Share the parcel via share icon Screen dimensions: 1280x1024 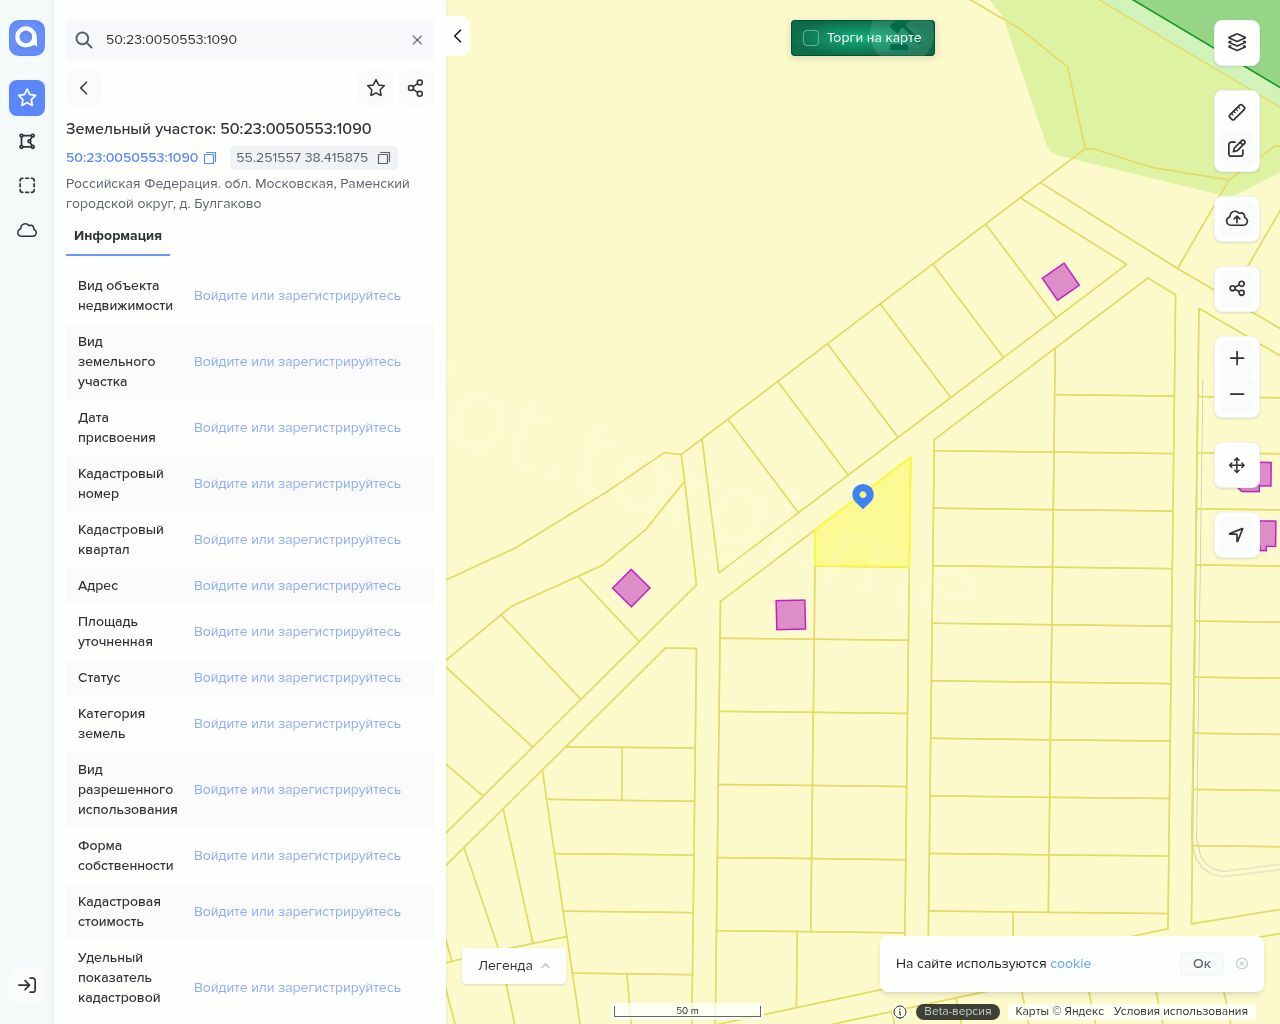pyautogui.click(x=416, y=88)
